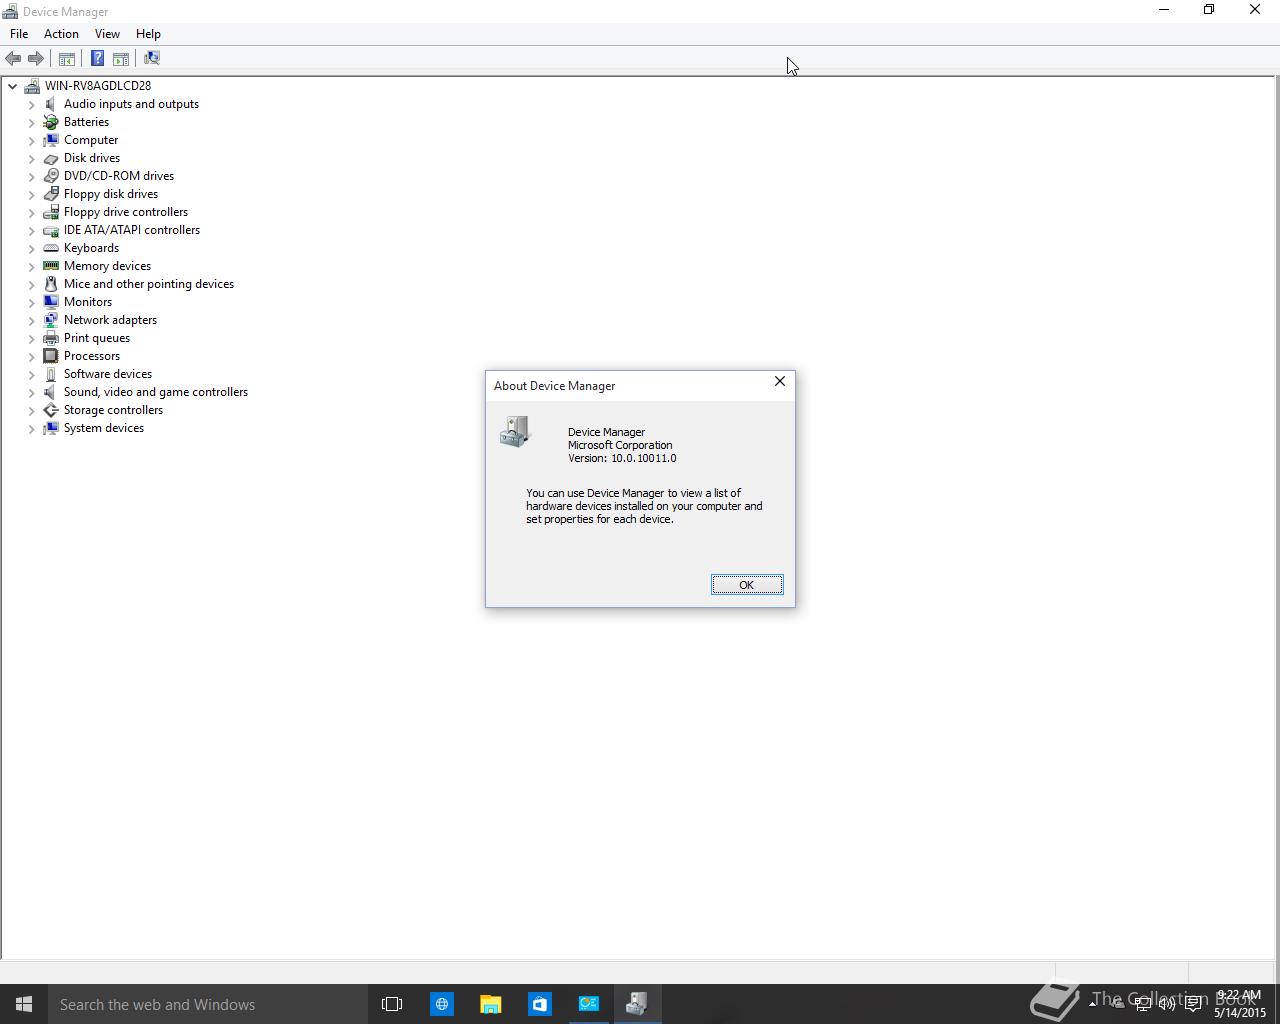Show hidden system tray icons arrow
The height and width of the screenshot is (1024, 1280).
pos(1092,1004)
